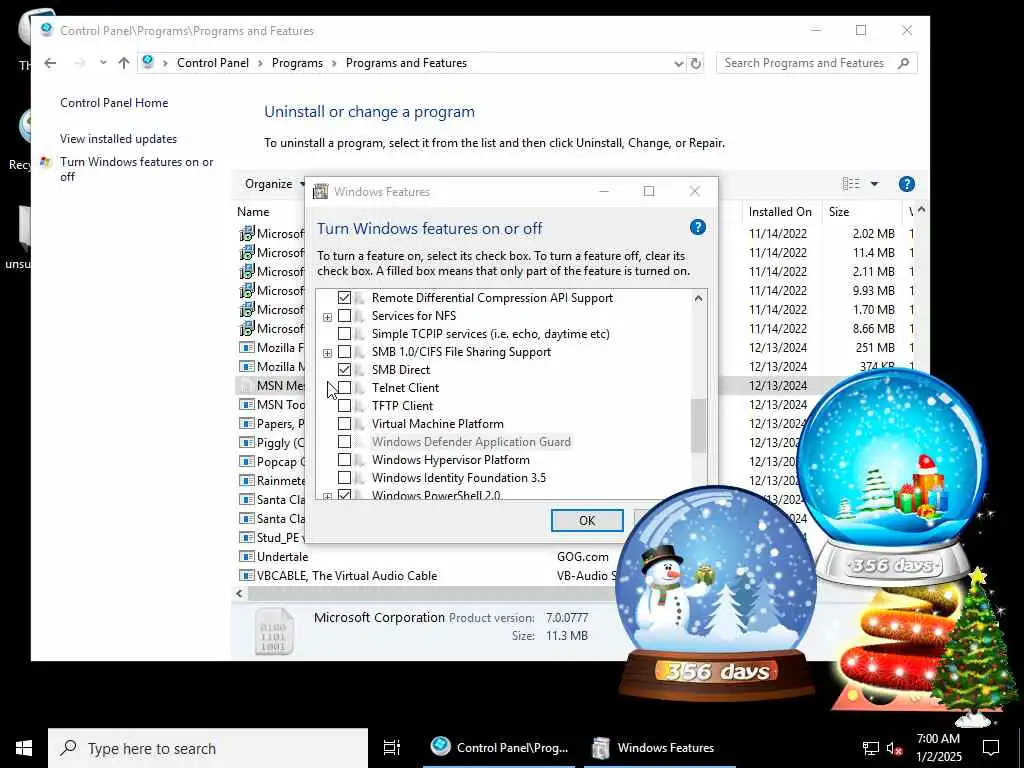Click OK in Windows Features dialog
This screenshot has height=768, width=1024.
tap(587, 520)
